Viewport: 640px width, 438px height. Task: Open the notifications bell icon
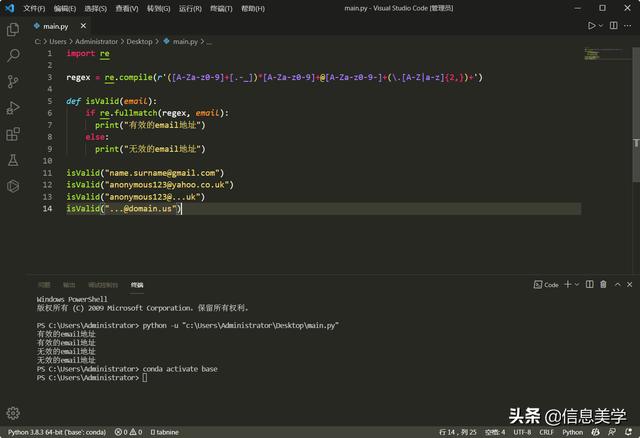coord(628,432)
